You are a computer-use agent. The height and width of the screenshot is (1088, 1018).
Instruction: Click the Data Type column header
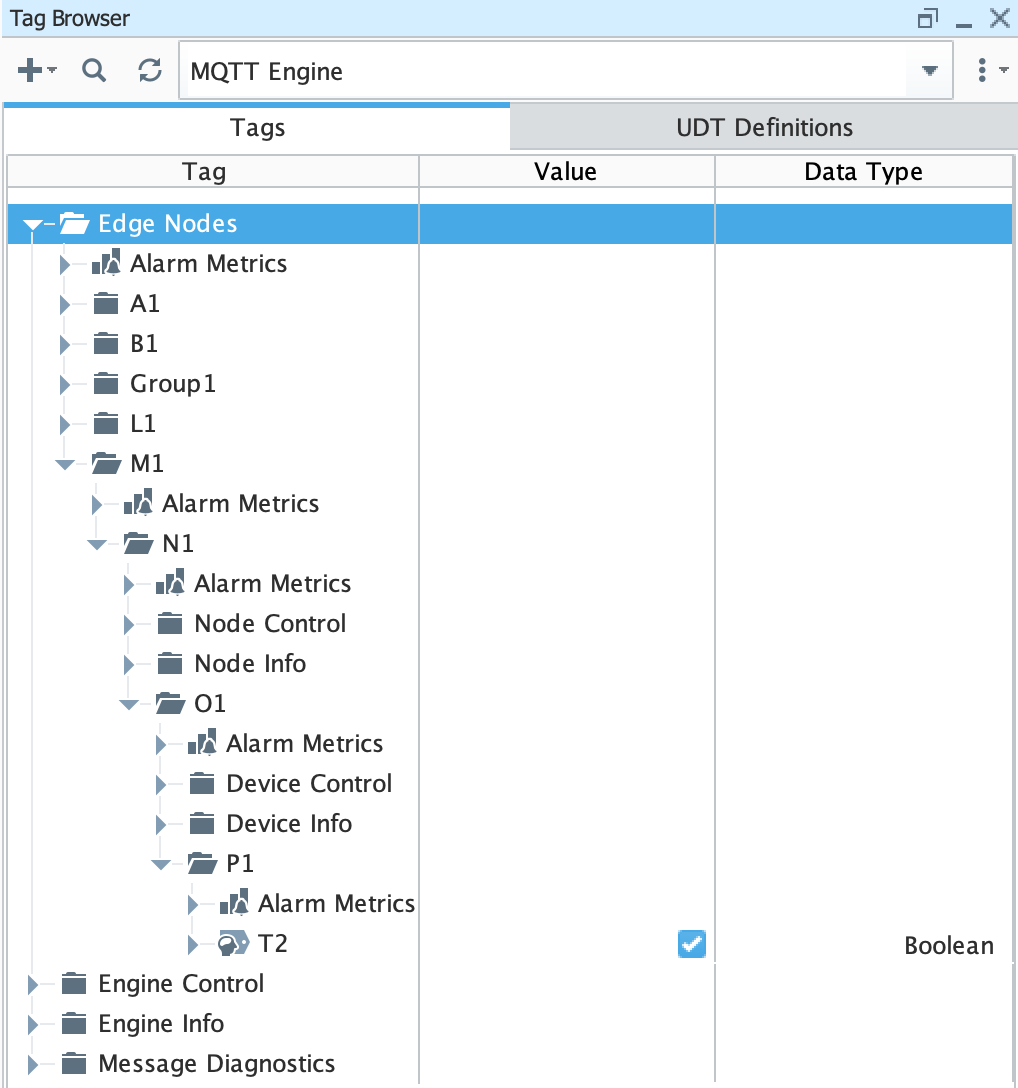863,172
